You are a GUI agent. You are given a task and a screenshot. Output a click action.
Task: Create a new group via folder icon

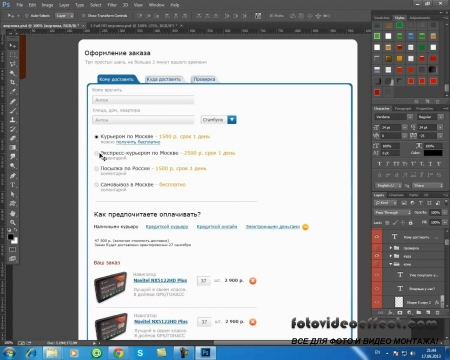419,313
